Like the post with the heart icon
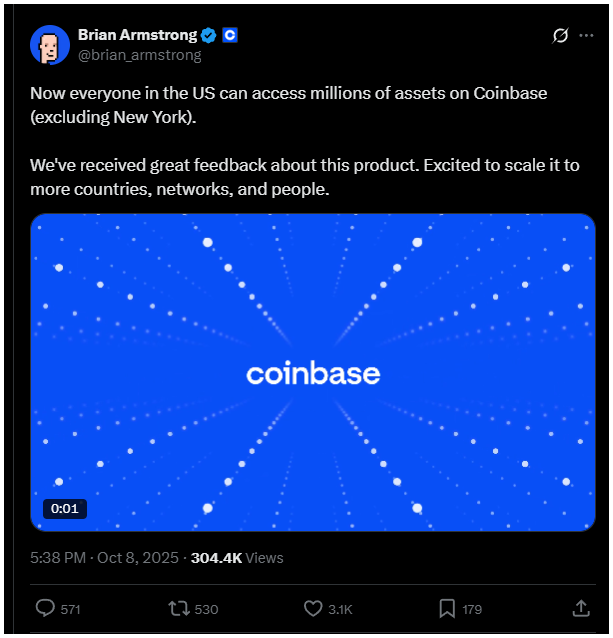The width and height of the screenshot is (613, 638). tap(313, 608)
